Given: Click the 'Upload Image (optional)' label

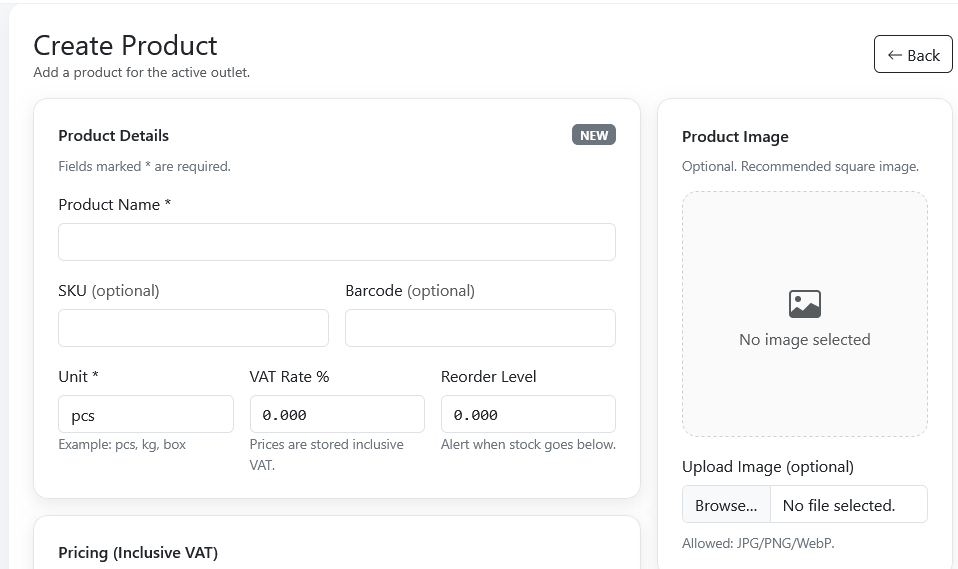Looking at the screenshot, I should (768, 467).
